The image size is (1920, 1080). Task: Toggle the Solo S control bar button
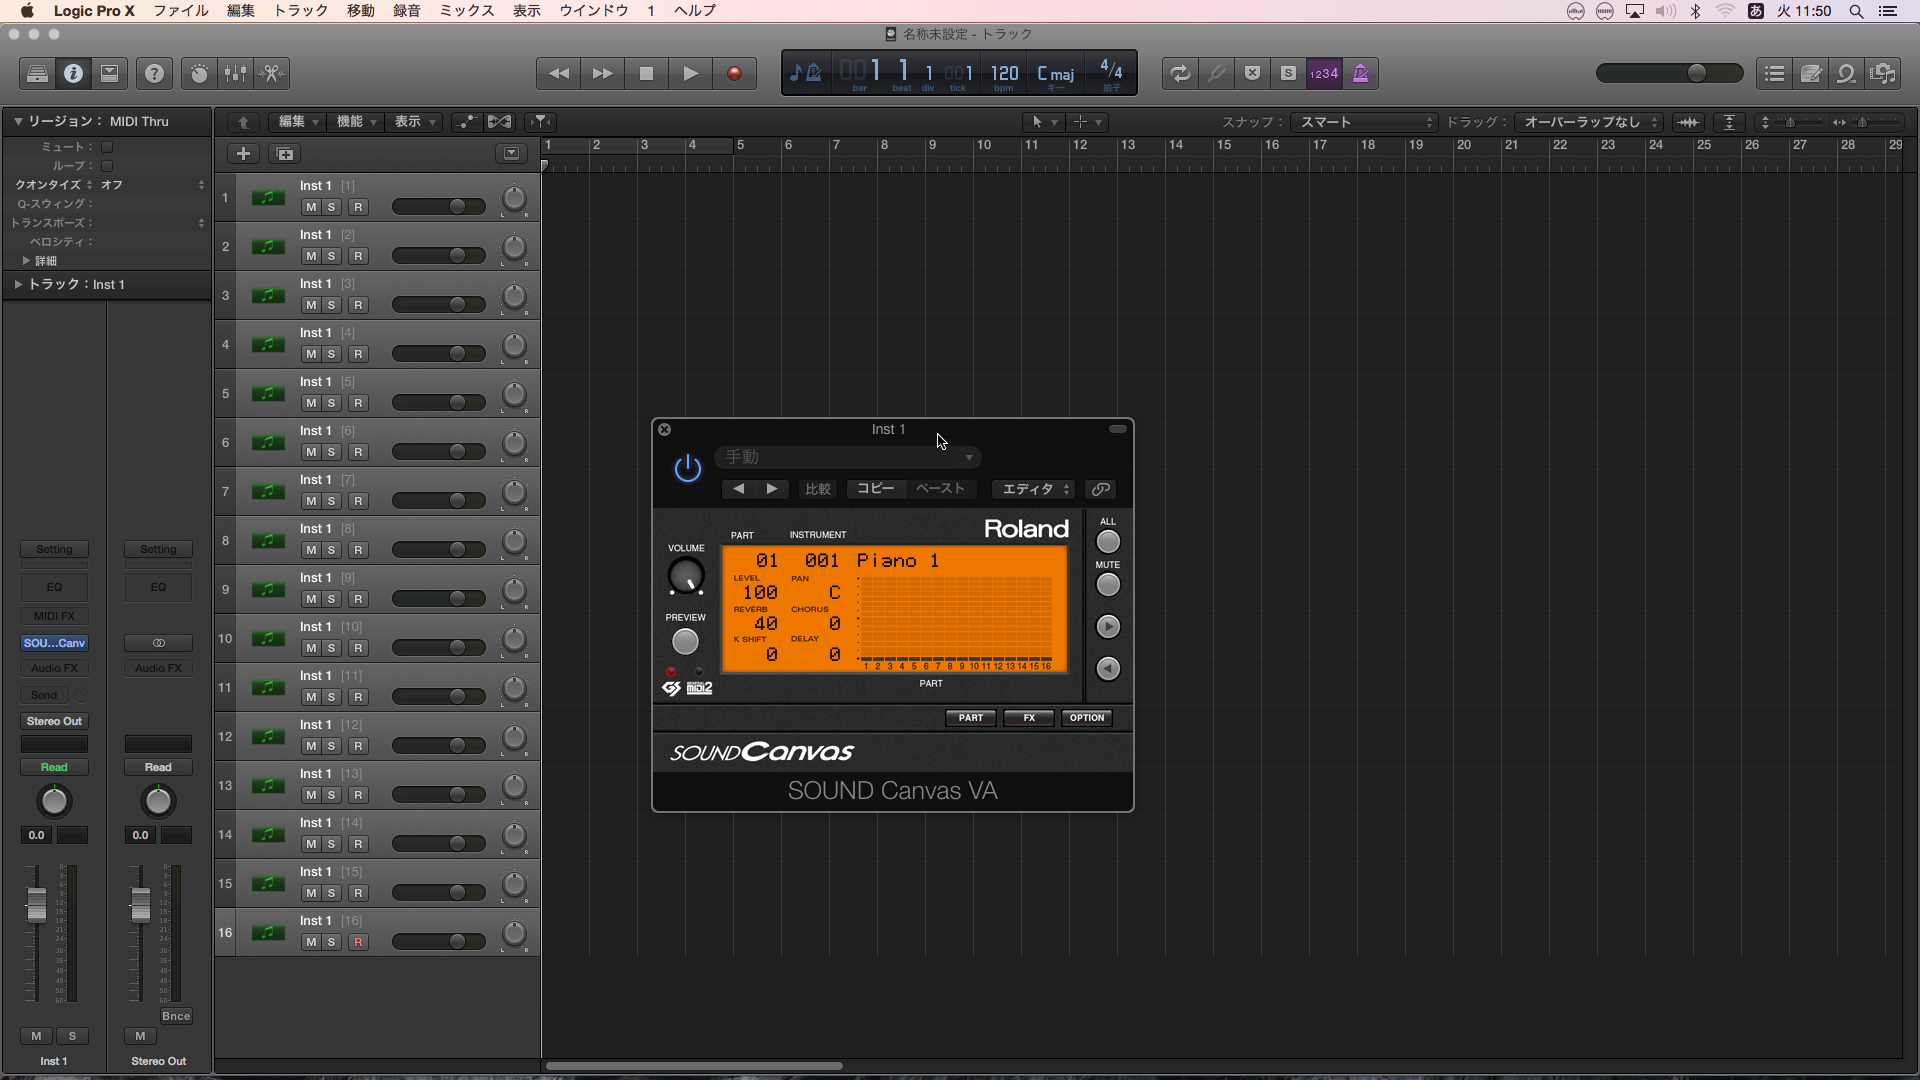coord(1288,73)
